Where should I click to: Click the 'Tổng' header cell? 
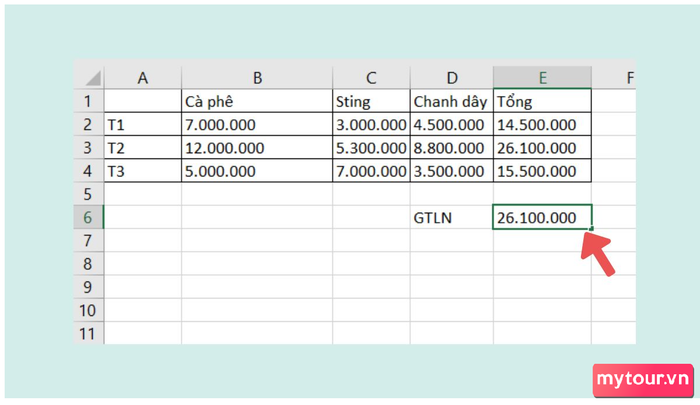(x=542, y=101)
